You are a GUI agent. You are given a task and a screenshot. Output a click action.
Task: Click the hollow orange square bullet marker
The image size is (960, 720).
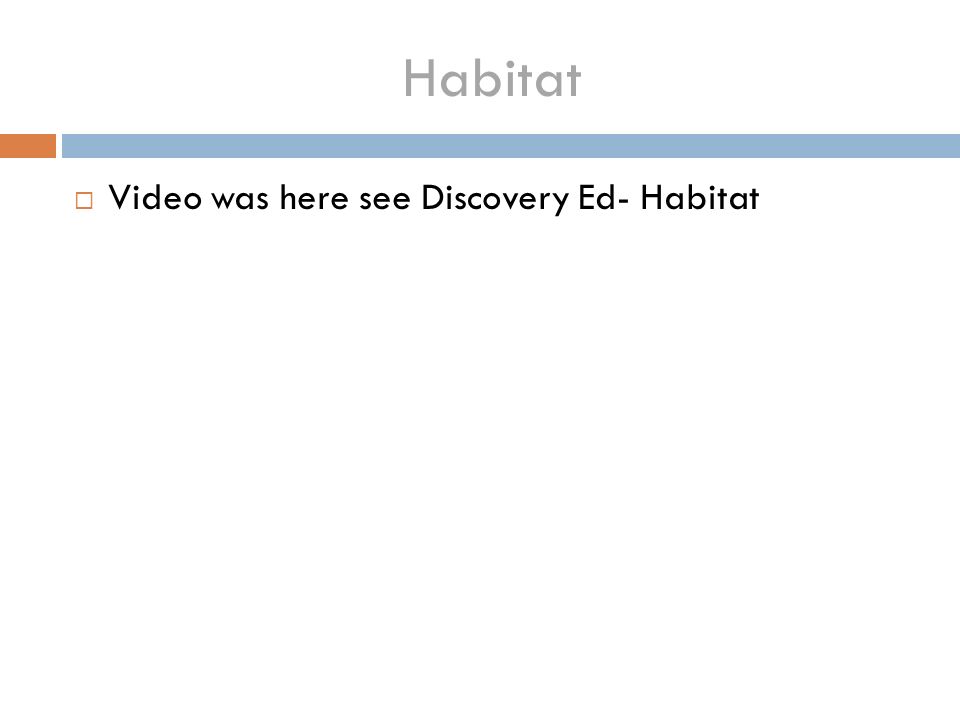tap(84, 200)
